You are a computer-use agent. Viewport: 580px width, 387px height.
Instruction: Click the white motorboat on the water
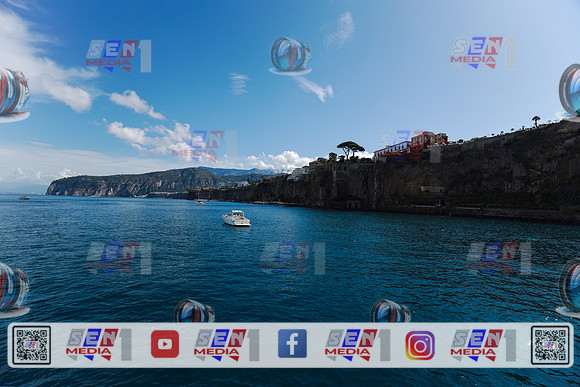pos(236,218)
